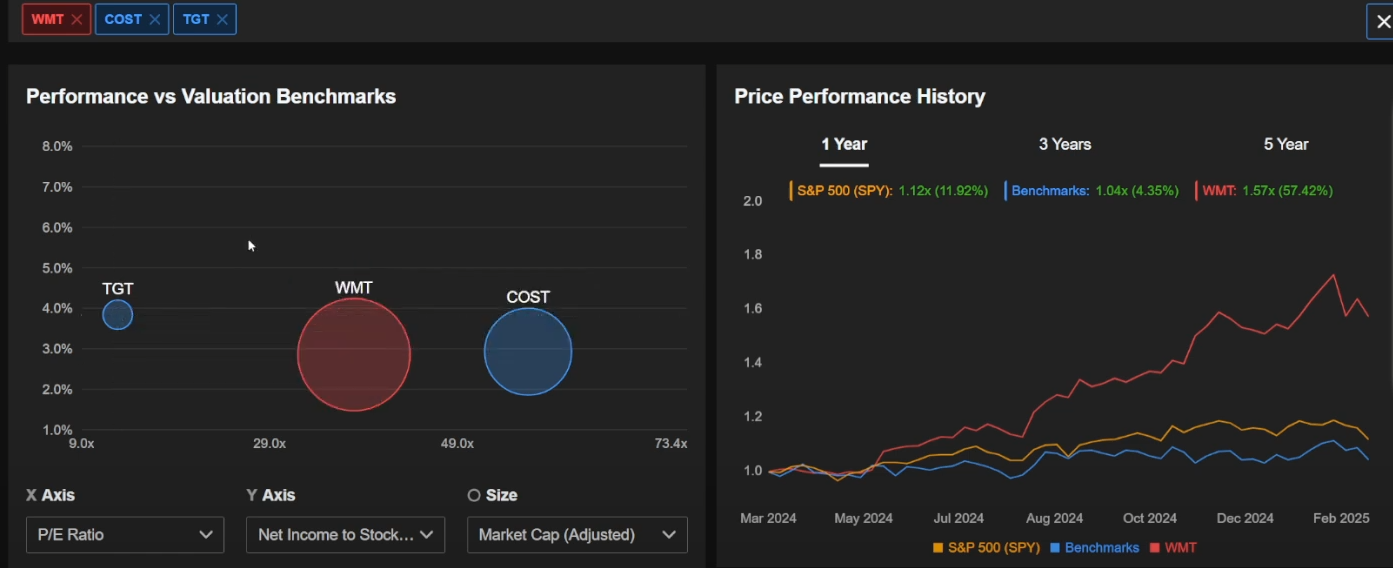The image size is (1393, 568).
Task: Open the X Axis P/E Ratio dropdown
Action: pyautogui.click(x=125, y=535)
